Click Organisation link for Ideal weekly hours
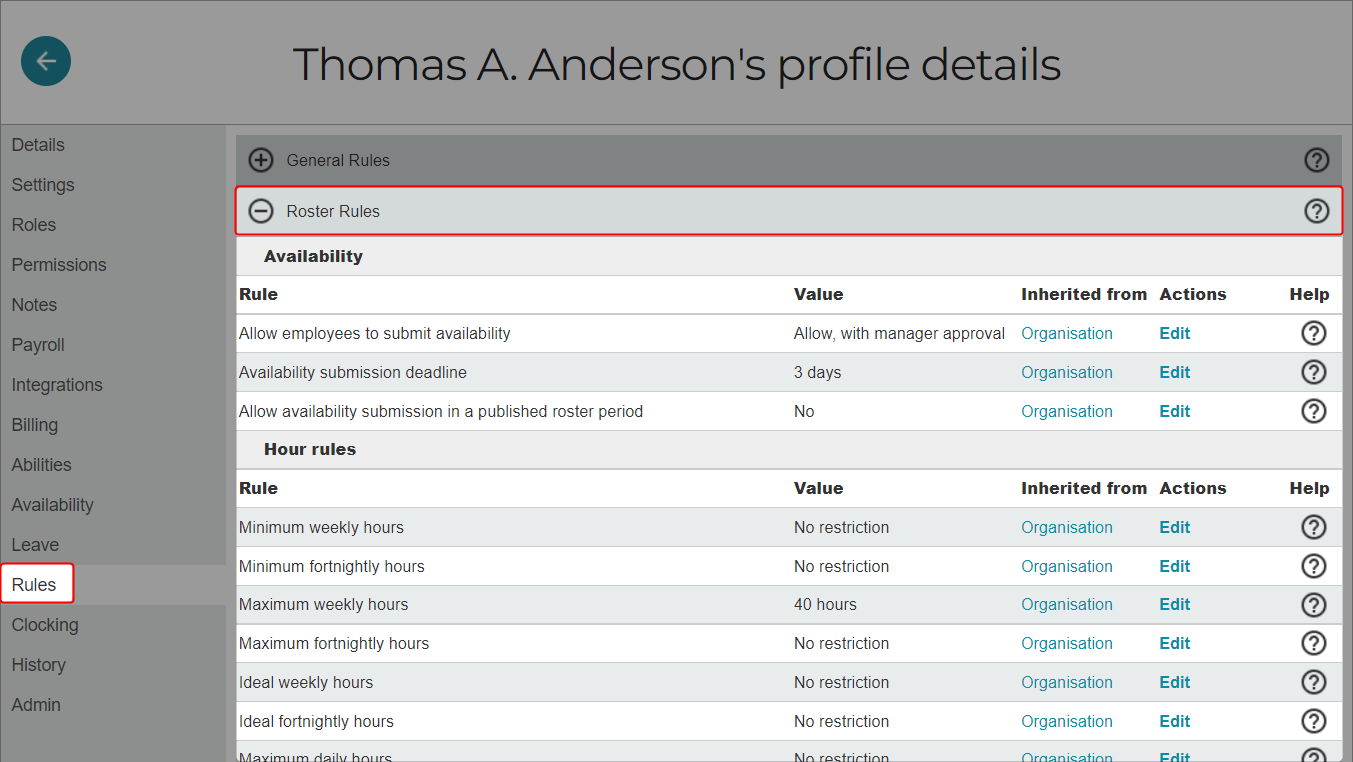The image size is (1353, 762). point(1067,682)
